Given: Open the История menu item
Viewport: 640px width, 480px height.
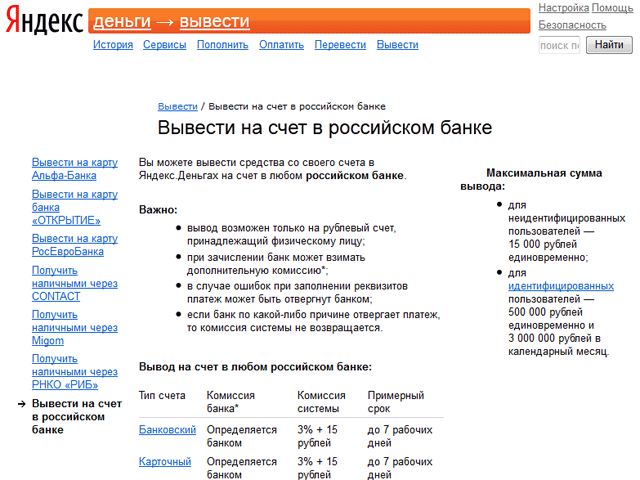Looking at the screenshot, I should click(113, 45).
